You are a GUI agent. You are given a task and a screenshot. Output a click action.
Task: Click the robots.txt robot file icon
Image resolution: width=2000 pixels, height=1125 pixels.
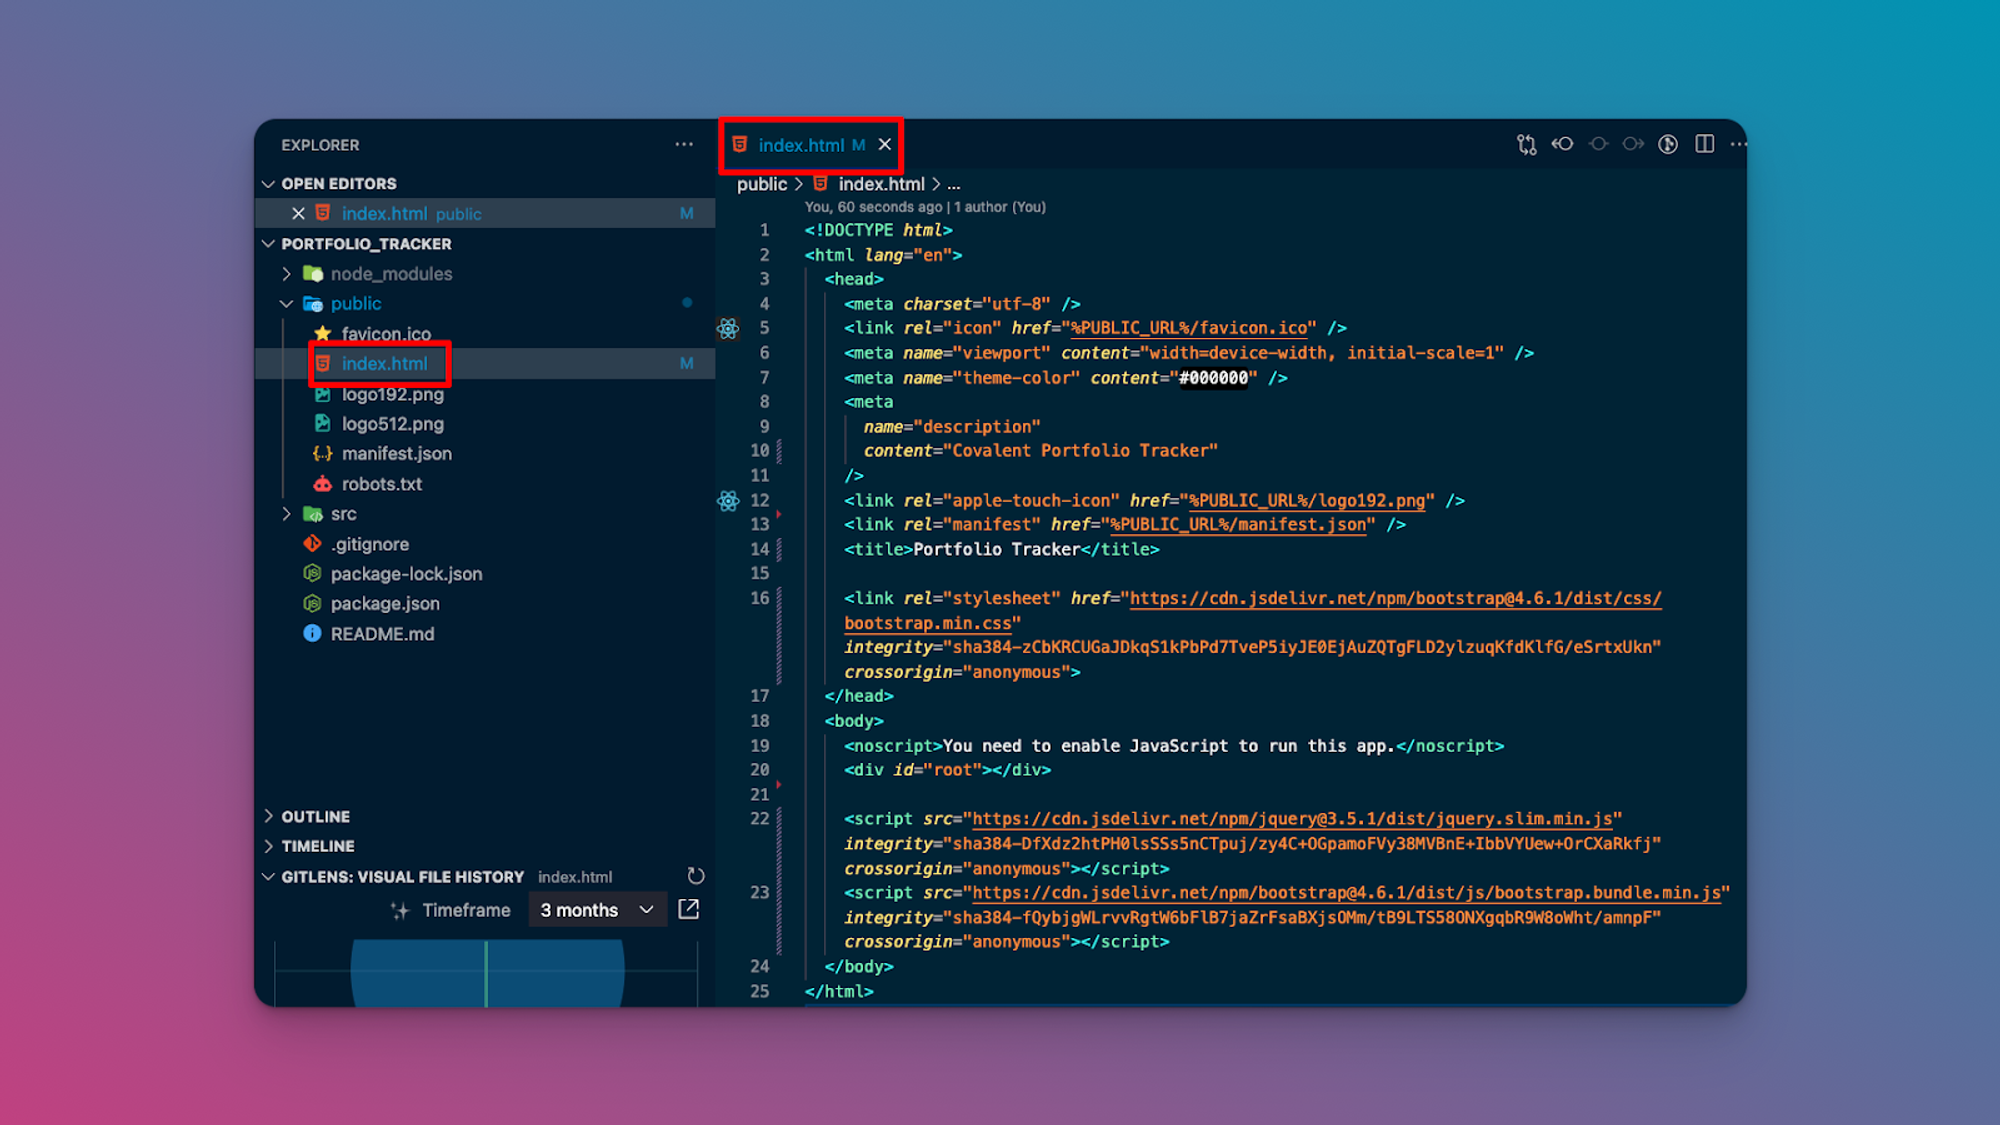pyautogui.click(x=322, y=483)
